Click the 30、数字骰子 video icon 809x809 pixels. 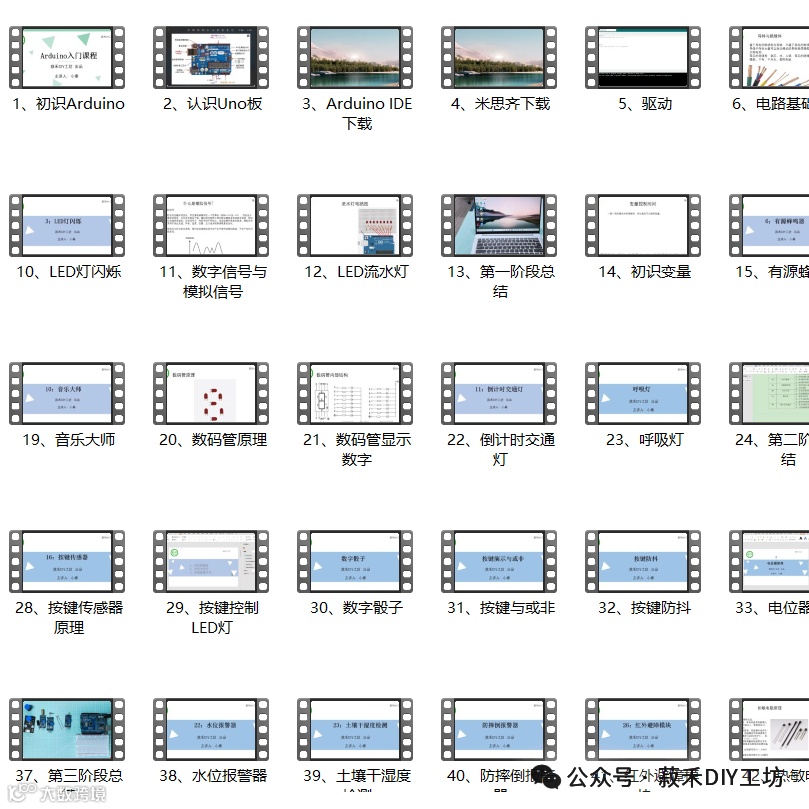tap(355, 561)
